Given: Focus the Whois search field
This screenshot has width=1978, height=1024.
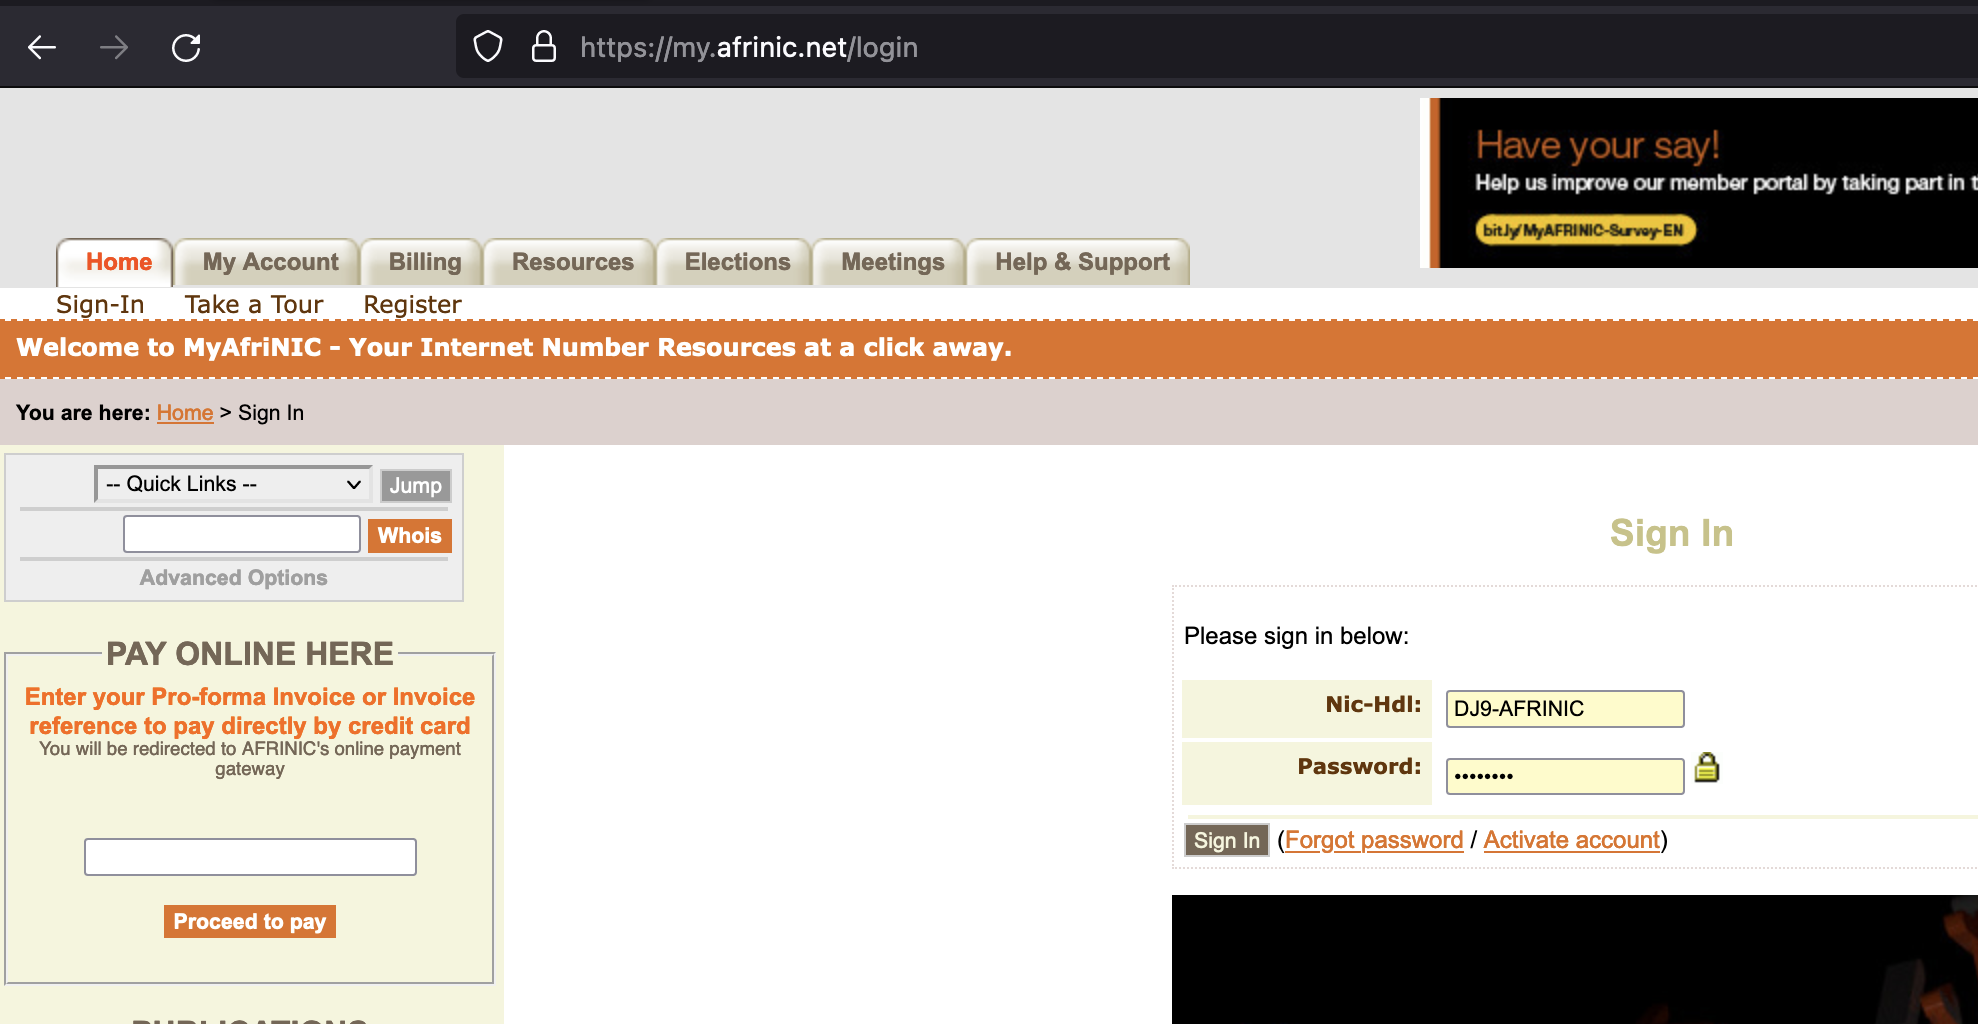Looking at the screenshot, I should (242, 534).
